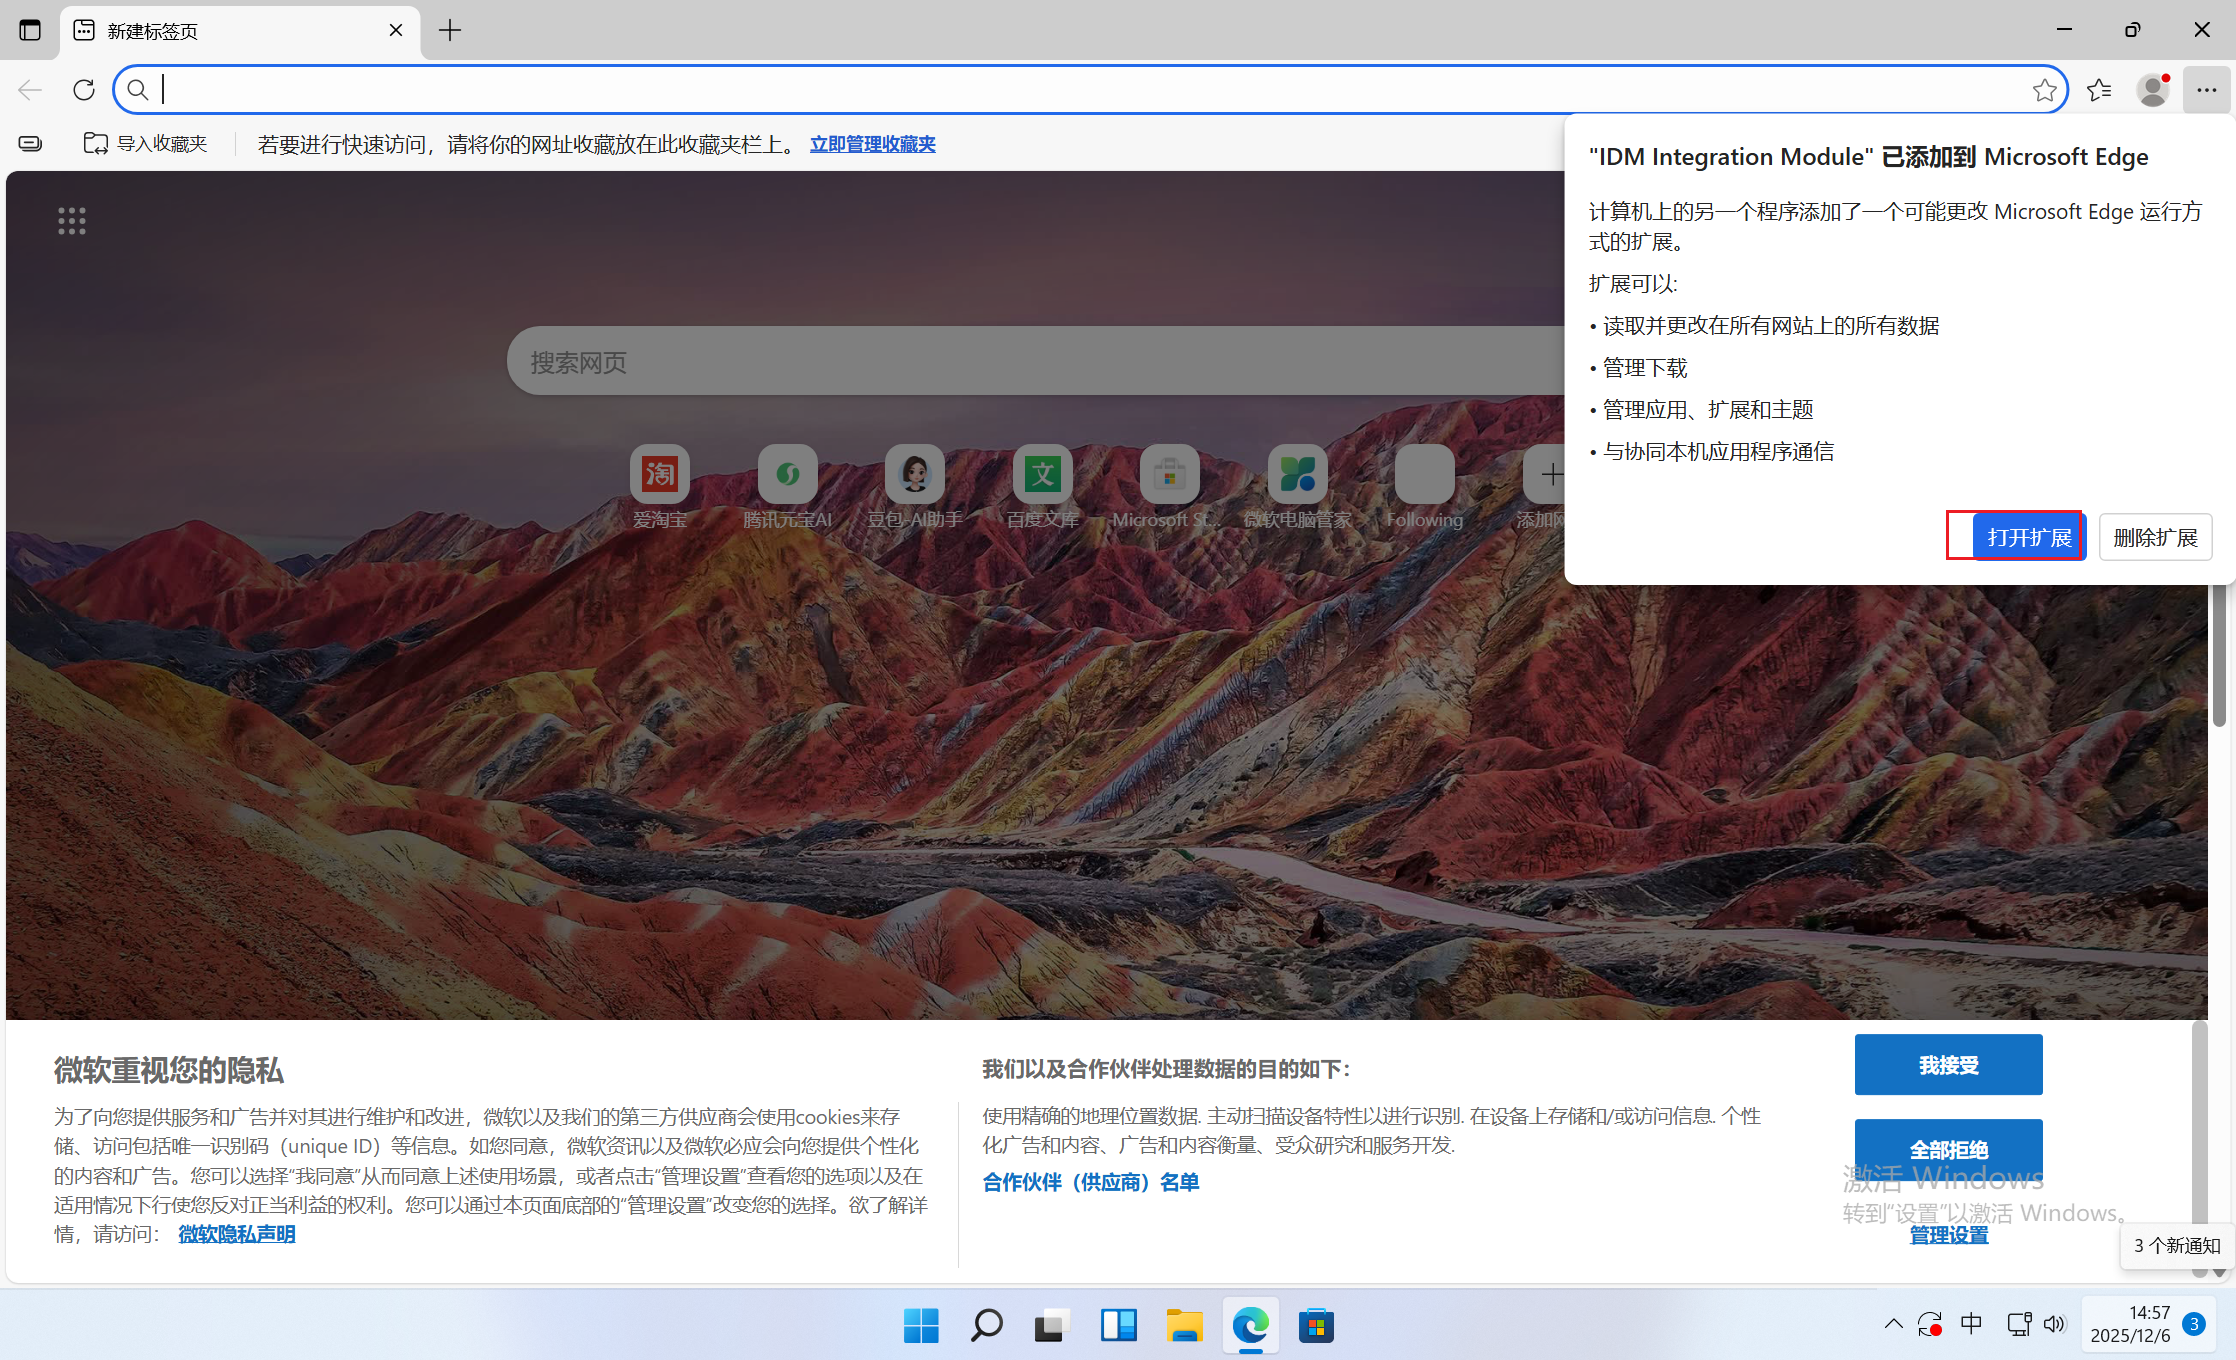Click the 立即管理收藏夹 link
The height and width of the screenshot is (1360, 2236).
click(872, 144)
